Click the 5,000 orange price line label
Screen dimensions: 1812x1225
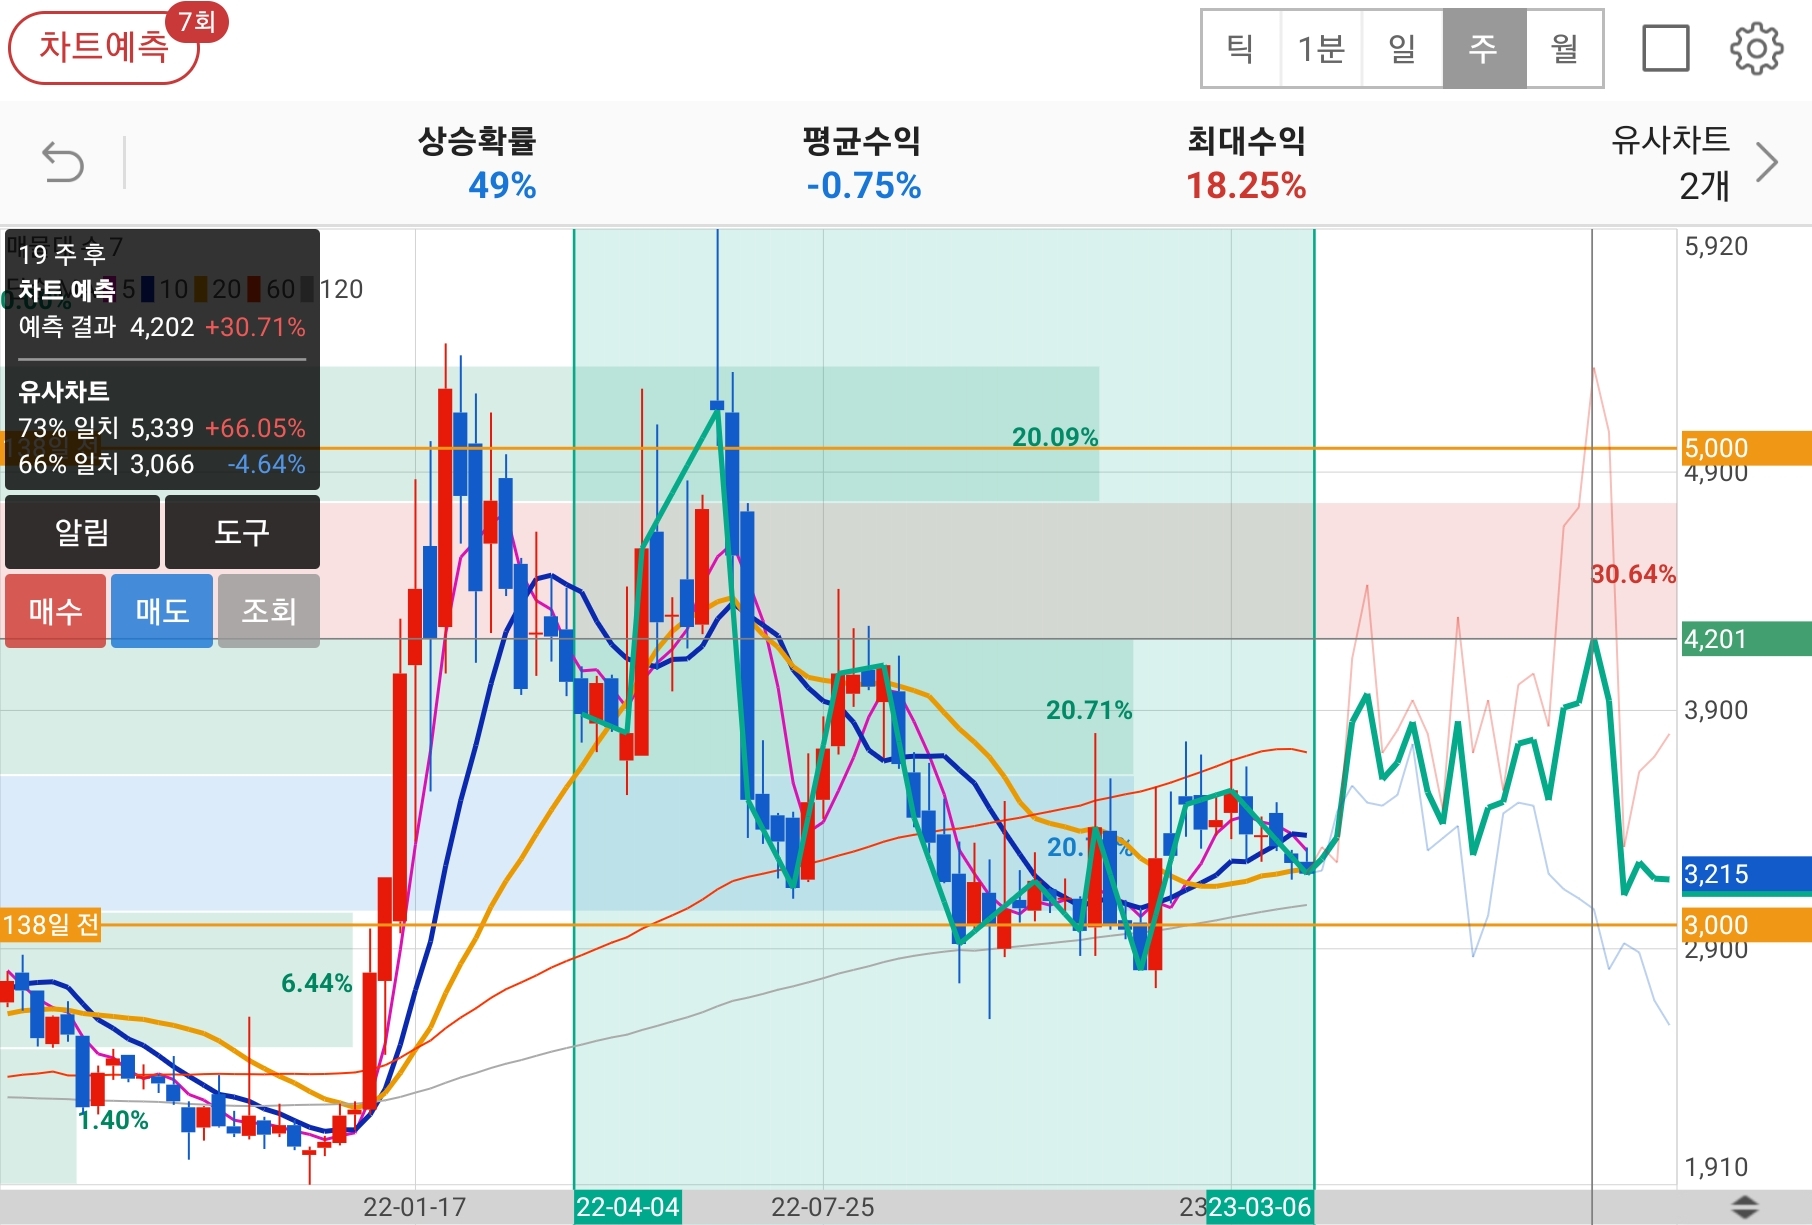tap(1745, 448)
